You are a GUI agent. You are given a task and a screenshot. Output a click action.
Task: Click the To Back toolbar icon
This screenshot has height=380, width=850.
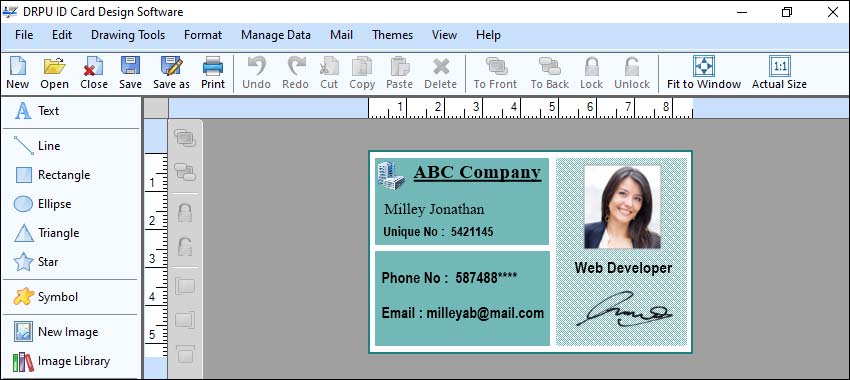click(x=550, y=66)
